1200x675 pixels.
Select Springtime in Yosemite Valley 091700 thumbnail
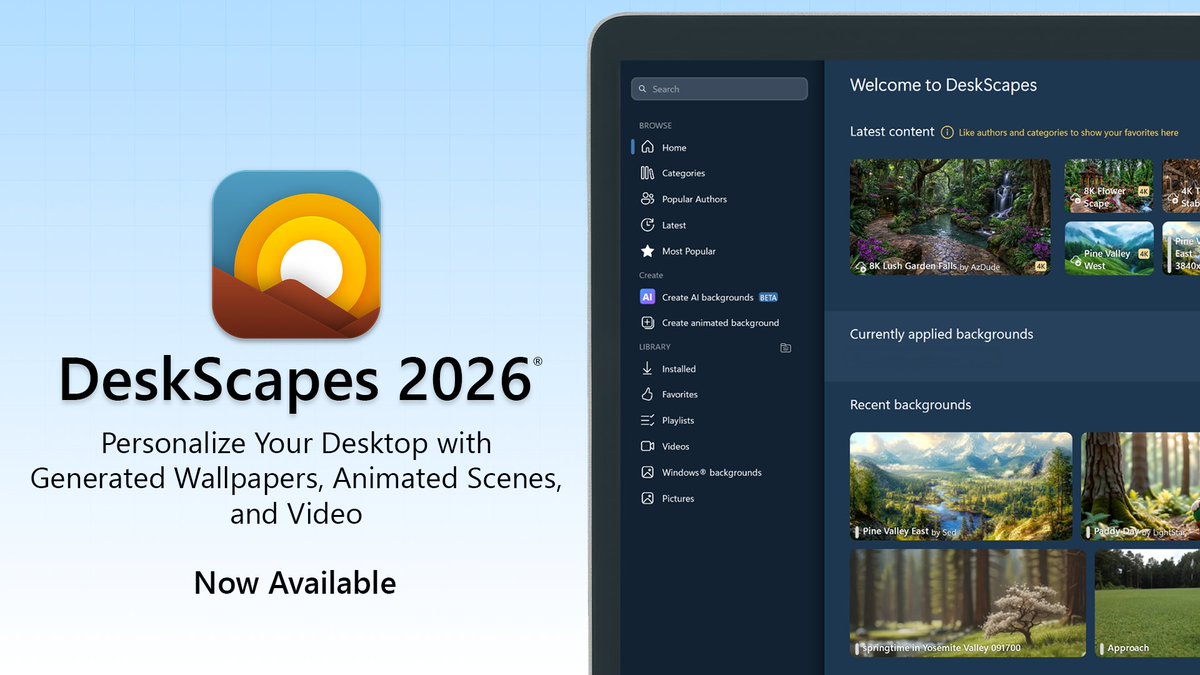(x=968, y=603)
